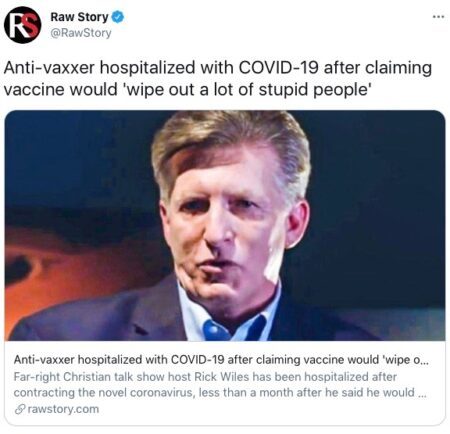
Task: Click the gray card description starting 'Far-right Christian'
Action: 220,385
